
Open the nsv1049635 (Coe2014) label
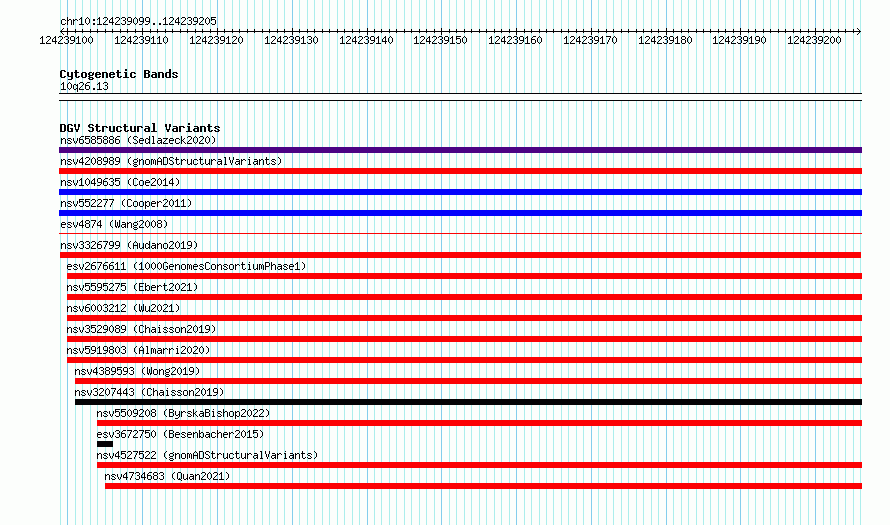[x=120, y=182]
